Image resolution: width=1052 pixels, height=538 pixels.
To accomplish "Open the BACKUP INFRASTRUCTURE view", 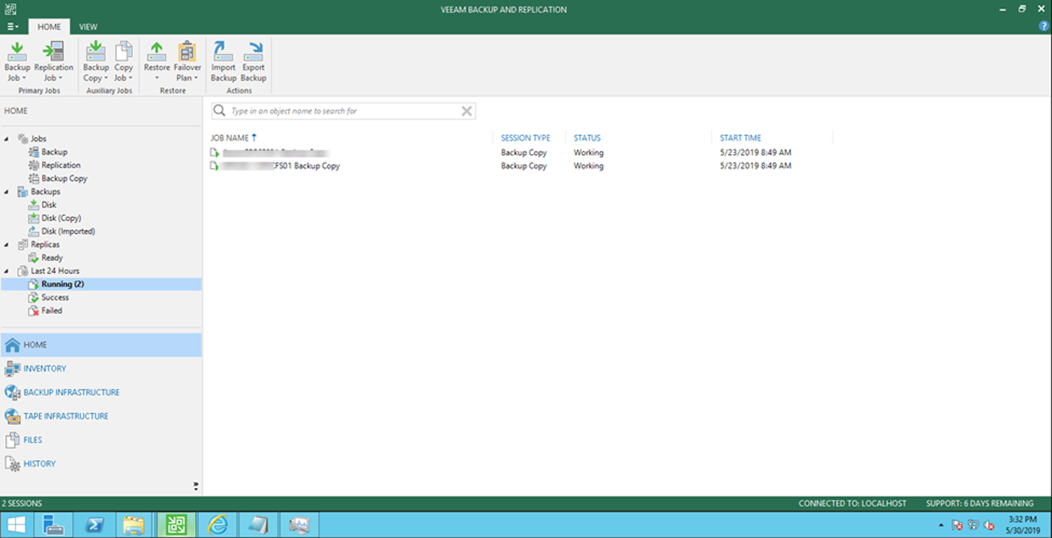I will tap(101, 392).
